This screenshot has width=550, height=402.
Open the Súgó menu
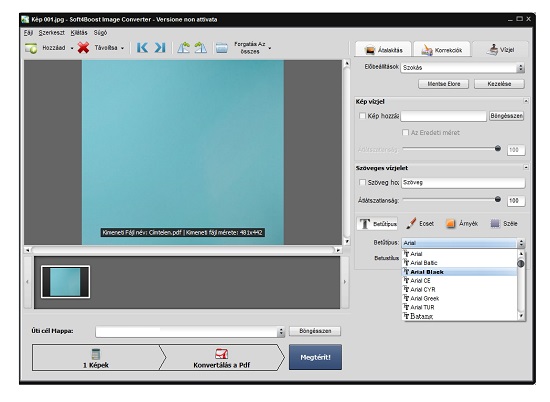(x=100, y=33)
